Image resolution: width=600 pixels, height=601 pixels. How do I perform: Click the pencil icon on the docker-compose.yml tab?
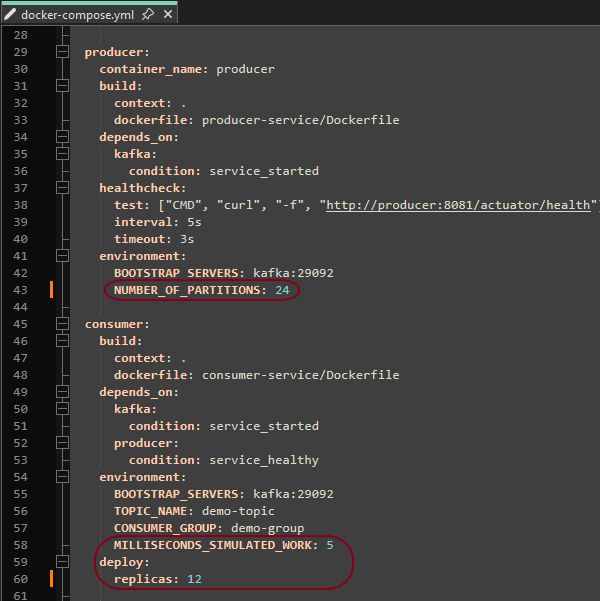coord(10,15)
